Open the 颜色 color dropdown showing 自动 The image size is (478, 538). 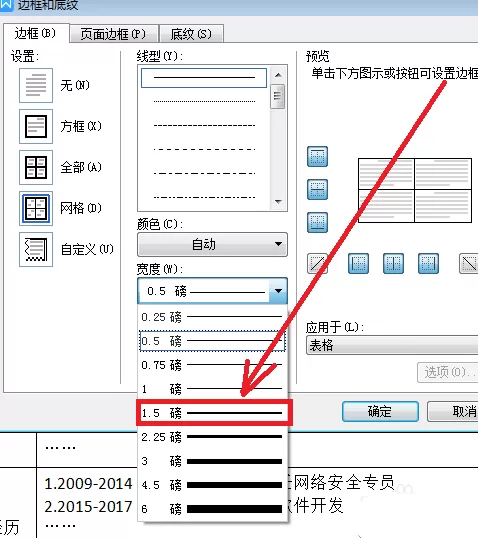(212, 245)
